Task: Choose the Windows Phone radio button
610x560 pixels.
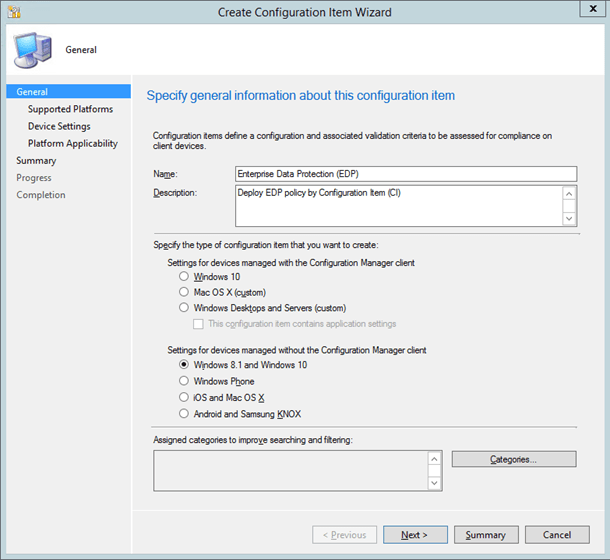Action: 183,381
